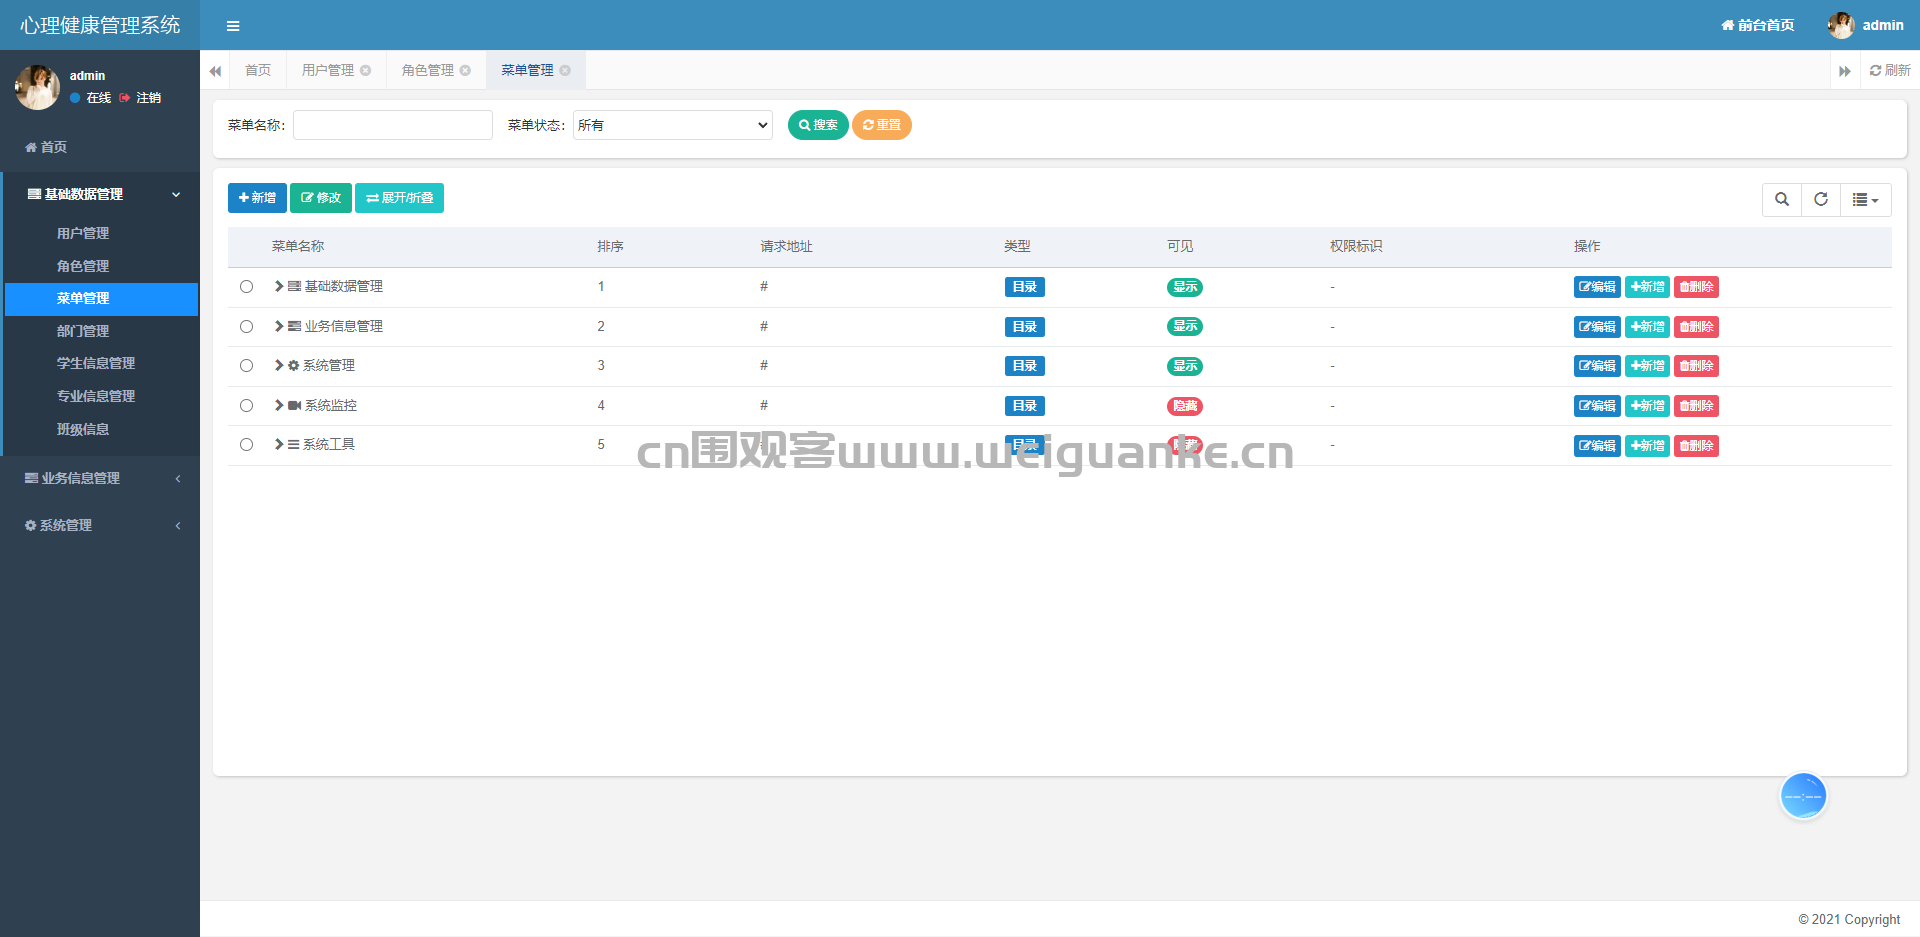Click 删除 for 业务信息管理 row
The image size is (1920, 937).
(1696, 327)
